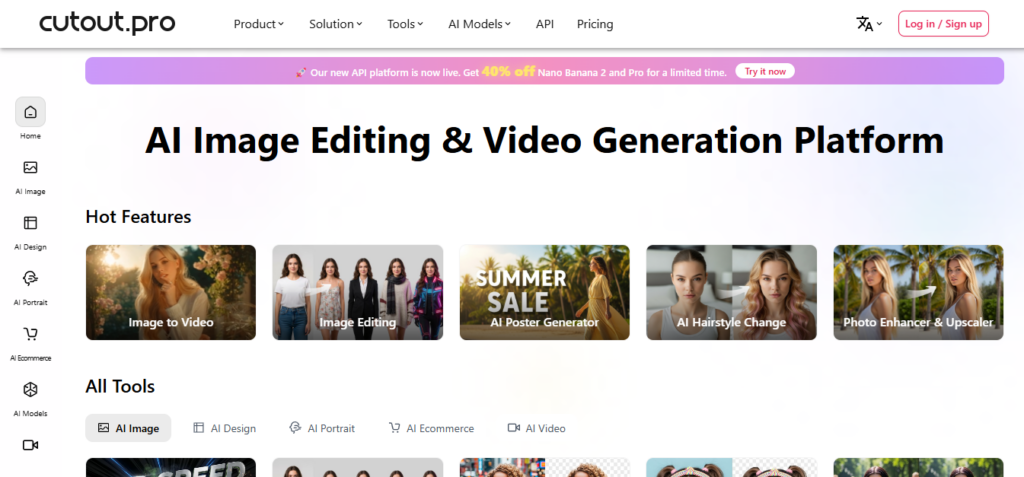Screen dimensions: 1024x477
Task: Click the Home icon in sidebar
Action: (30, 112)
